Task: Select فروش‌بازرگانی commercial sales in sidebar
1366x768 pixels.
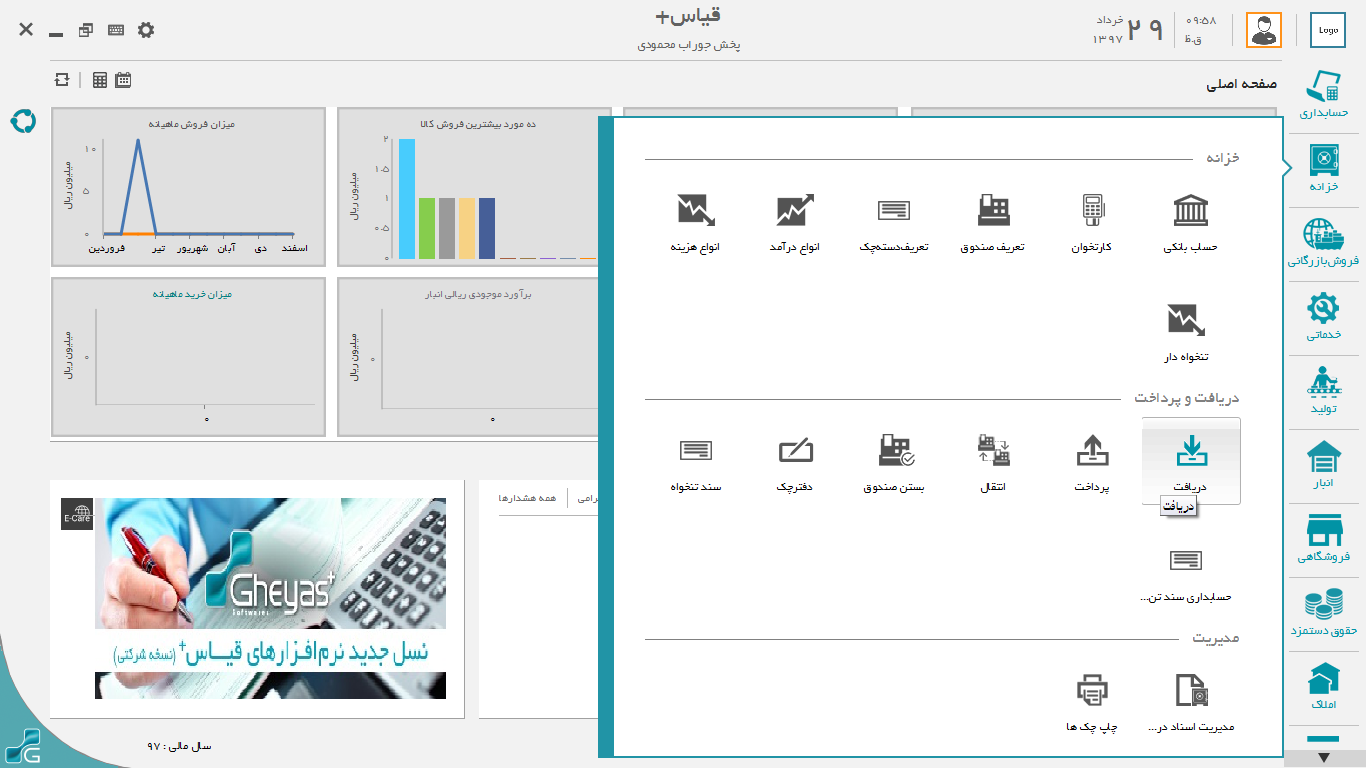Action: click(x=1324, y=244)
